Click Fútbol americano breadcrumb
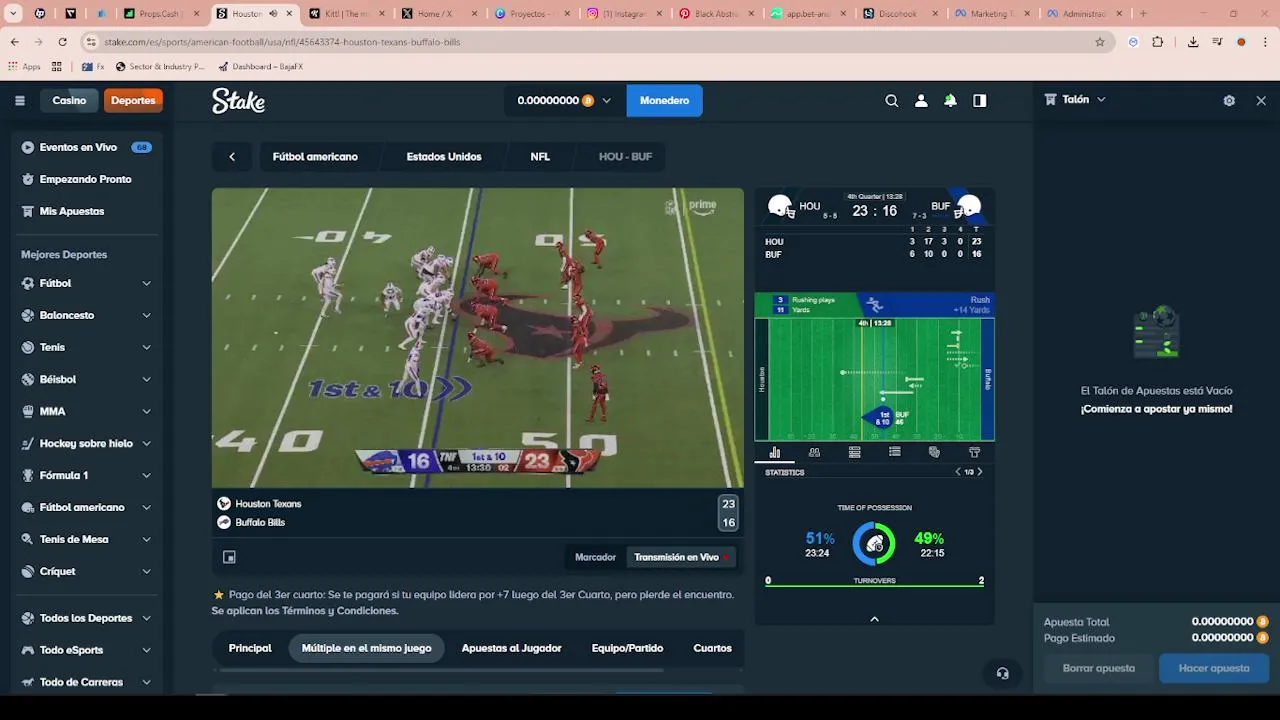The height and width of the screenshot is (720, 1280). 315,157
